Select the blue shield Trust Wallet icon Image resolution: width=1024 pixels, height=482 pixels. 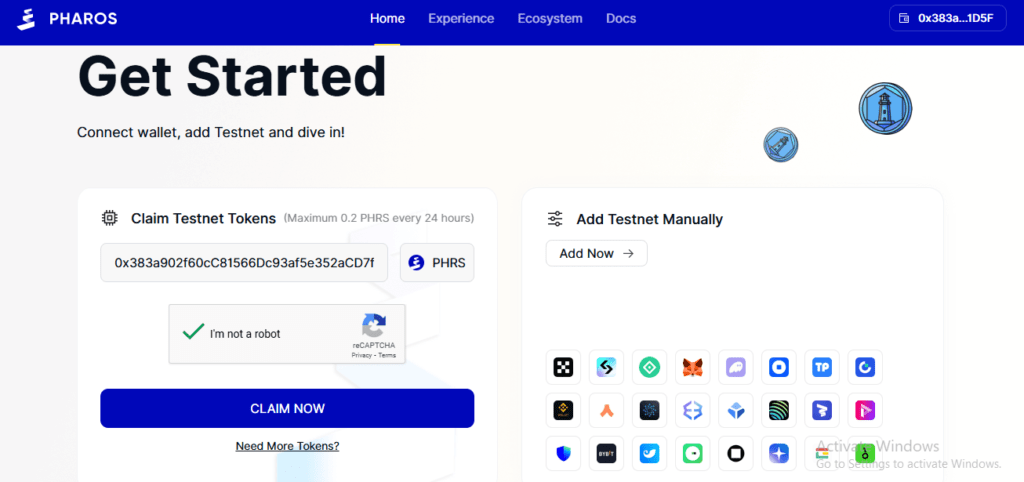[563, 453]
